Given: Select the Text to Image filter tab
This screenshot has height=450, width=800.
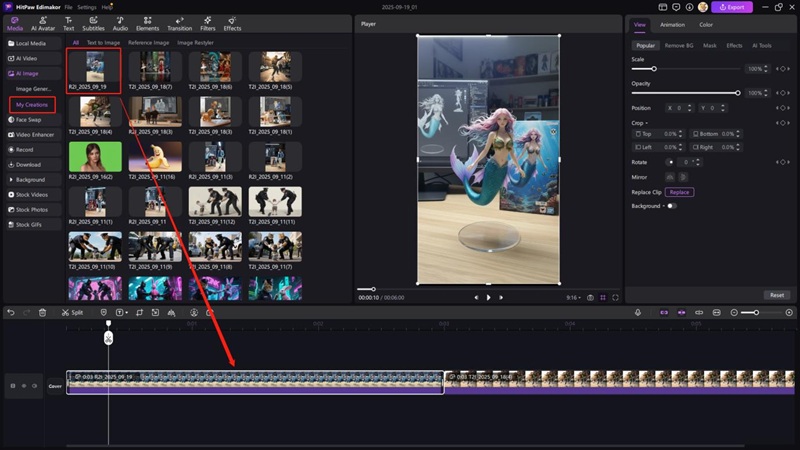Looking at the screenshot, I should (103, 43).
